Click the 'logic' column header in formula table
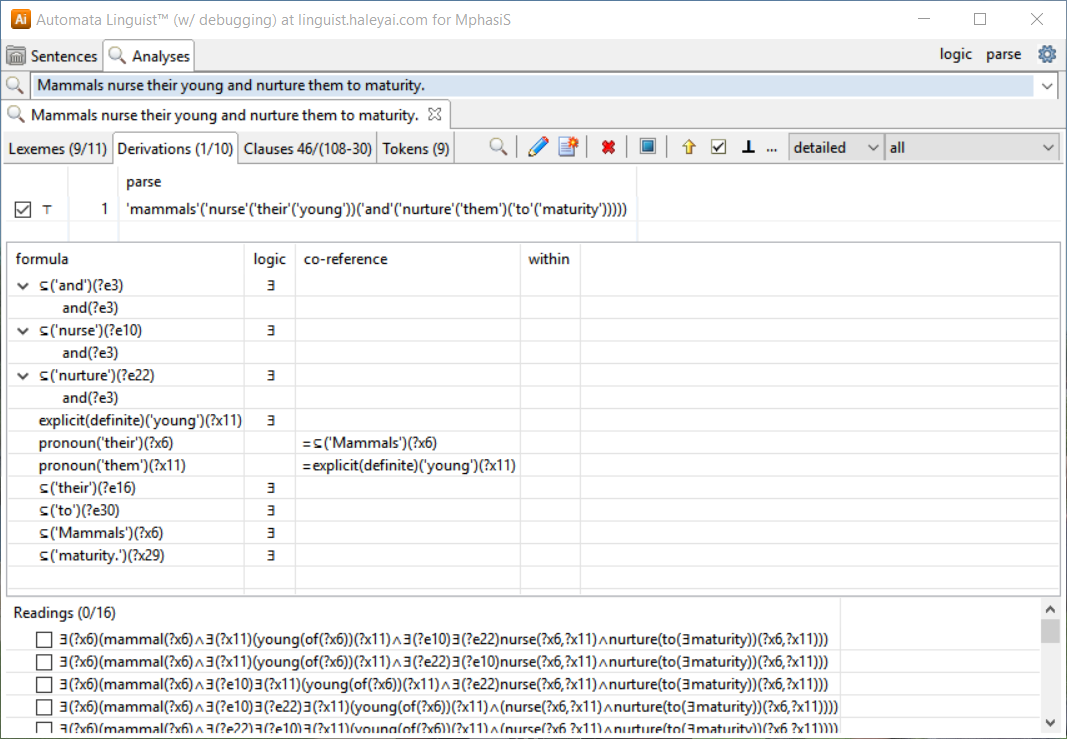The width and height of the screenshot is (1067, 739). coord(269,259)
